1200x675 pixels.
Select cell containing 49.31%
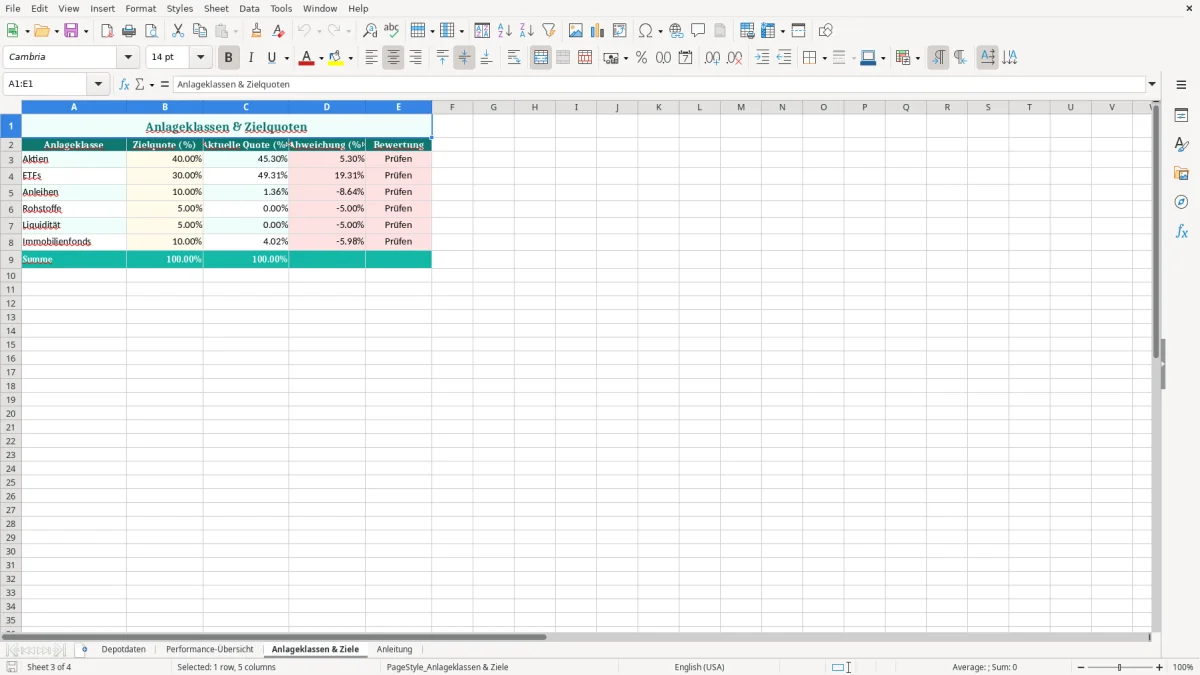point(246,175)
